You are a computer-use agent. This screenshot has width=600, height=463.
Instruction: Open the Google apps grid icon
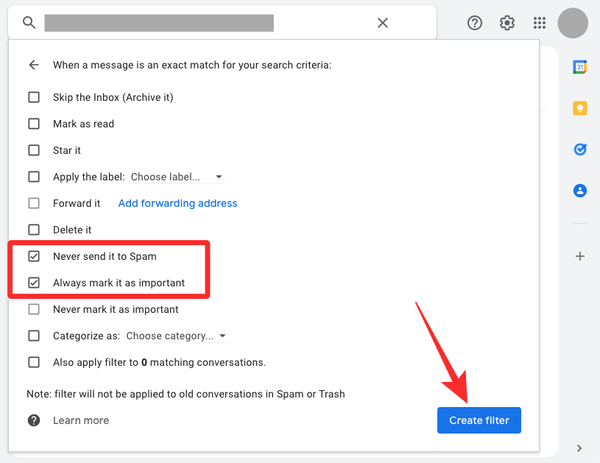pos(540,23)
